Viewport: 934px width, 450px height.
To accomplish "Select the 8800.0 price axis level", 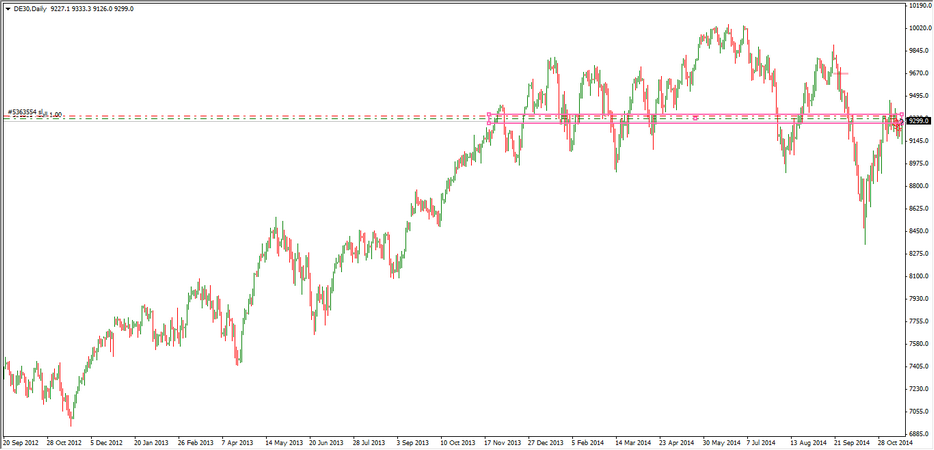I will tap(919, 187).
